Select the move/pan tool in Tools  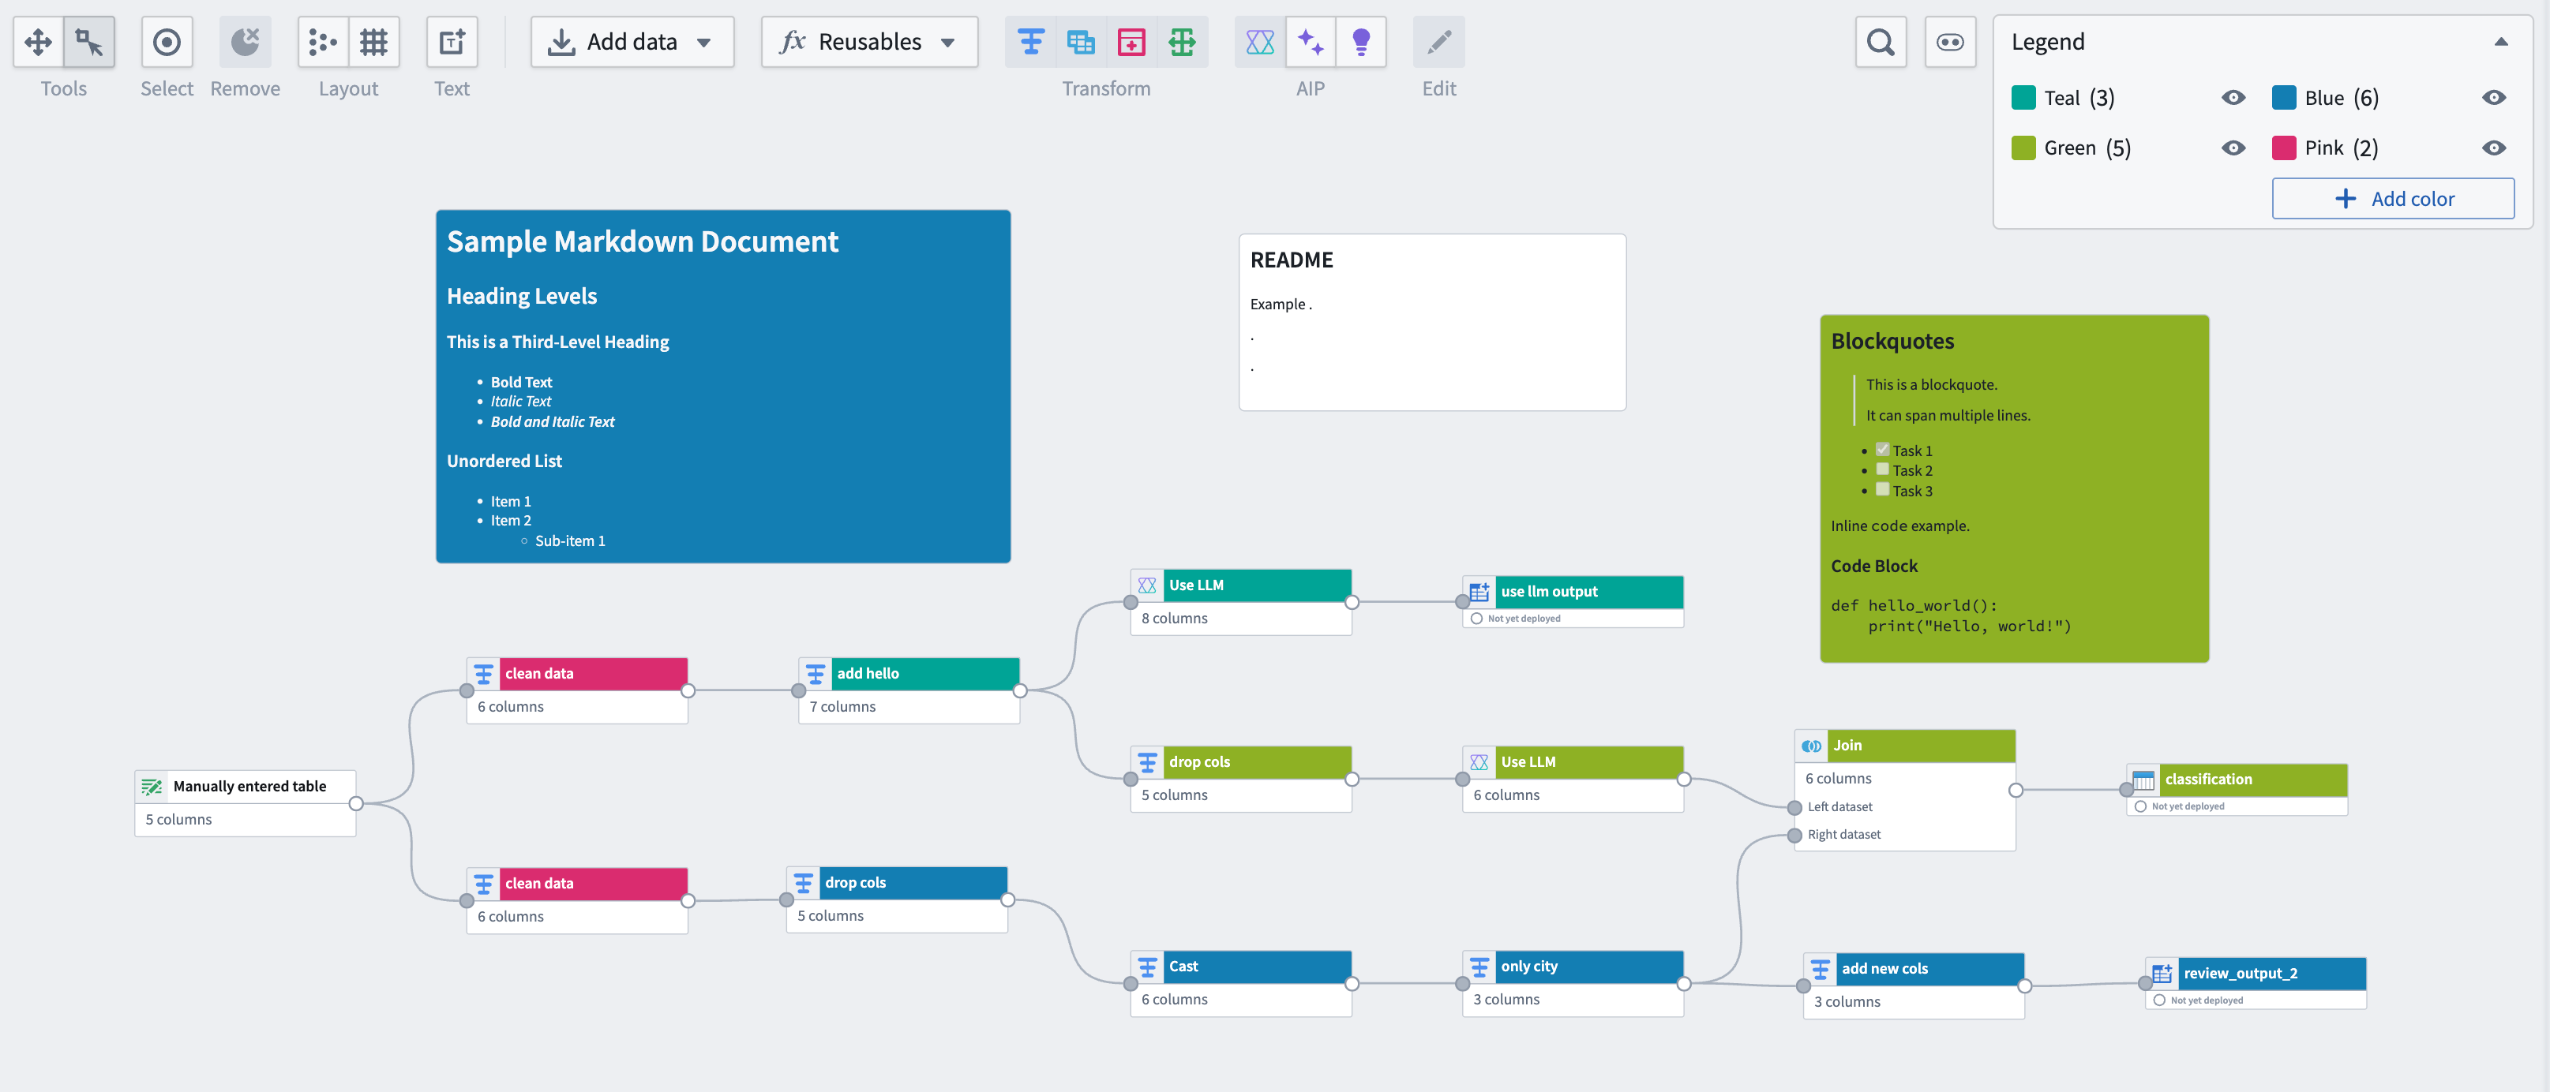[x=40, y=42]
